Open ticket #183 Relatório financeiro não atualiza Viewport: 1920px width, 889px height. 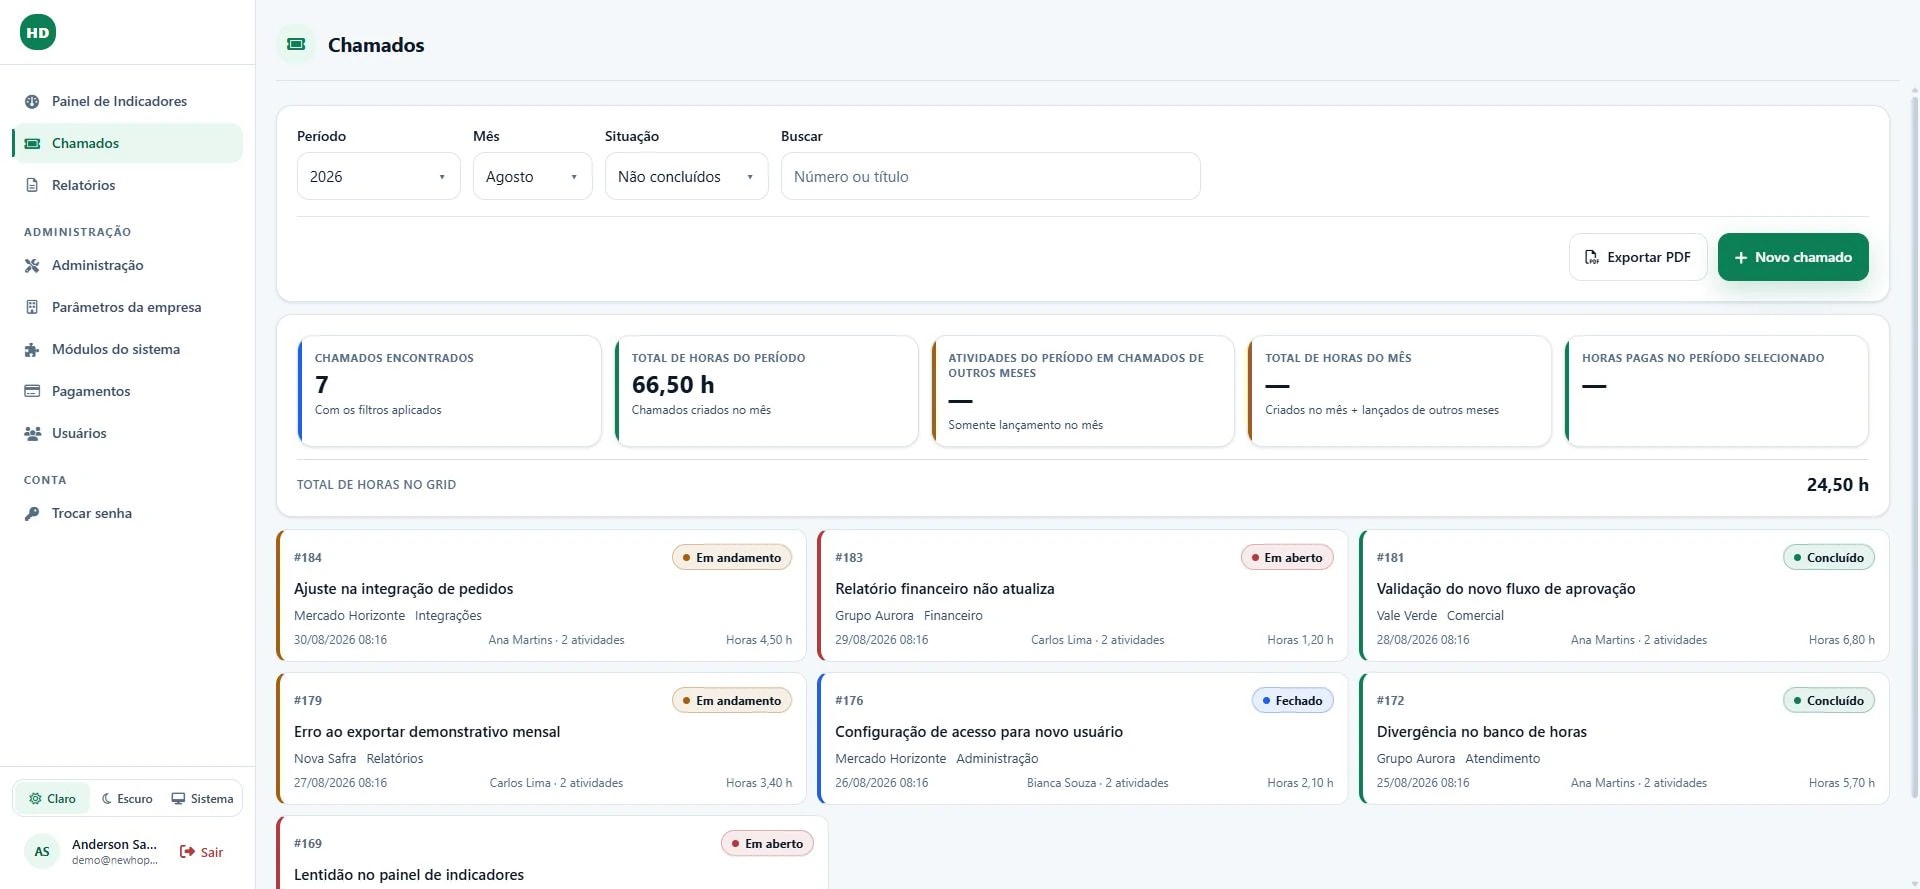1082,595
